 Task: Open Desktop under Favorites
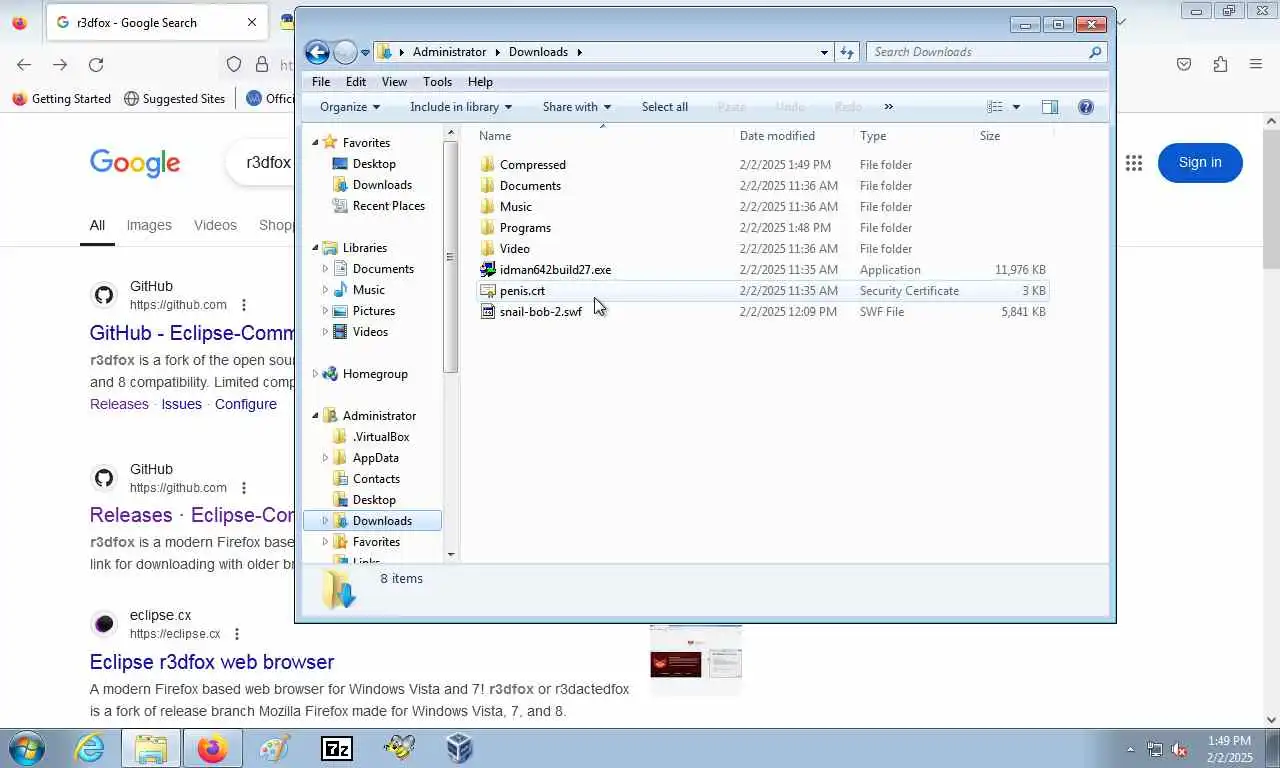coord(374,164)
